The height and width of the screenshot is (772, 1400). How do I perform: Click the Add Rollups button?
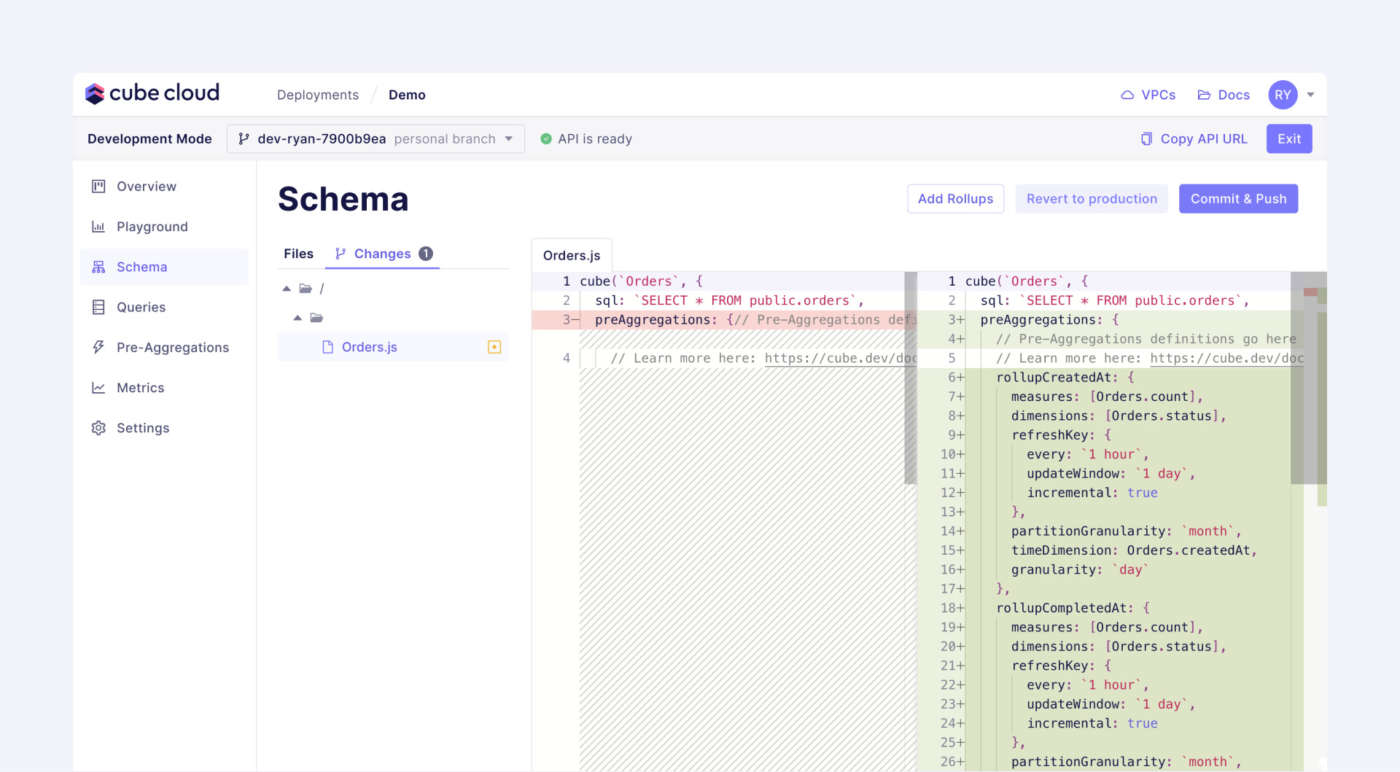coord(955,199)
